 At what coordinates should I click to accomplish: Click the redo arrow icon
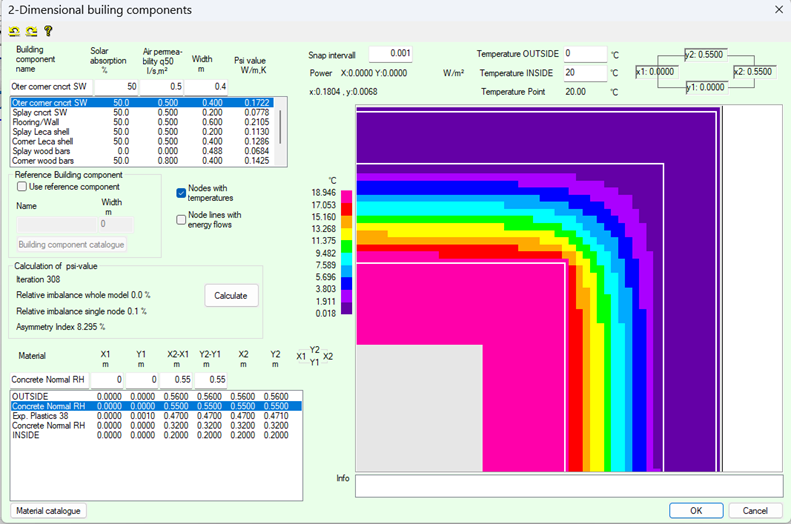coord(30,31)
